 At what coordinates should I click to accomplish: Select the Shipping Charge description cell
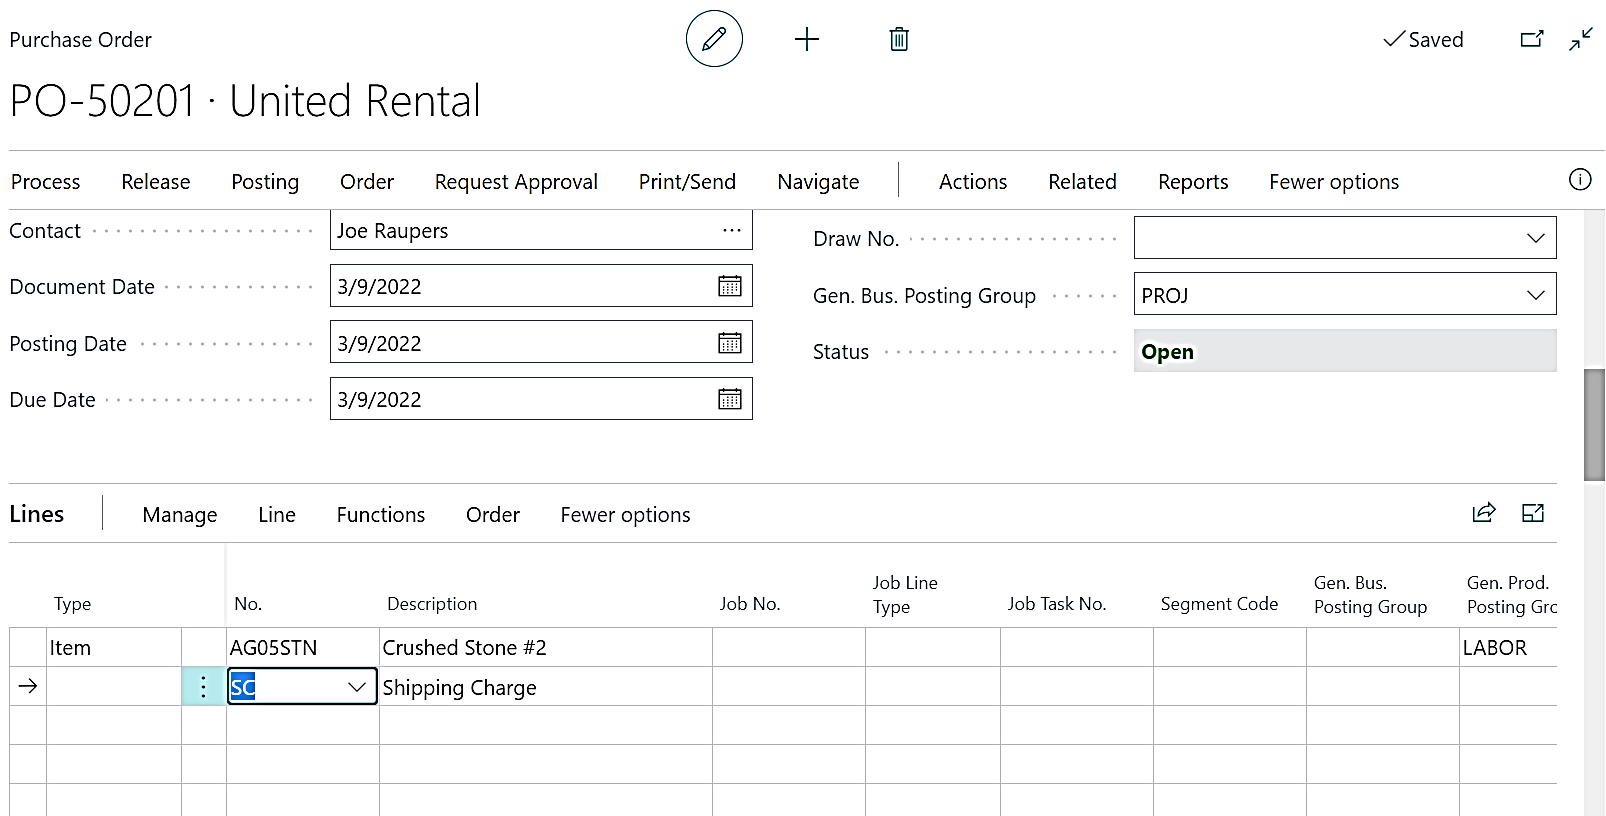pyautogui.click(x=546, y=687)
